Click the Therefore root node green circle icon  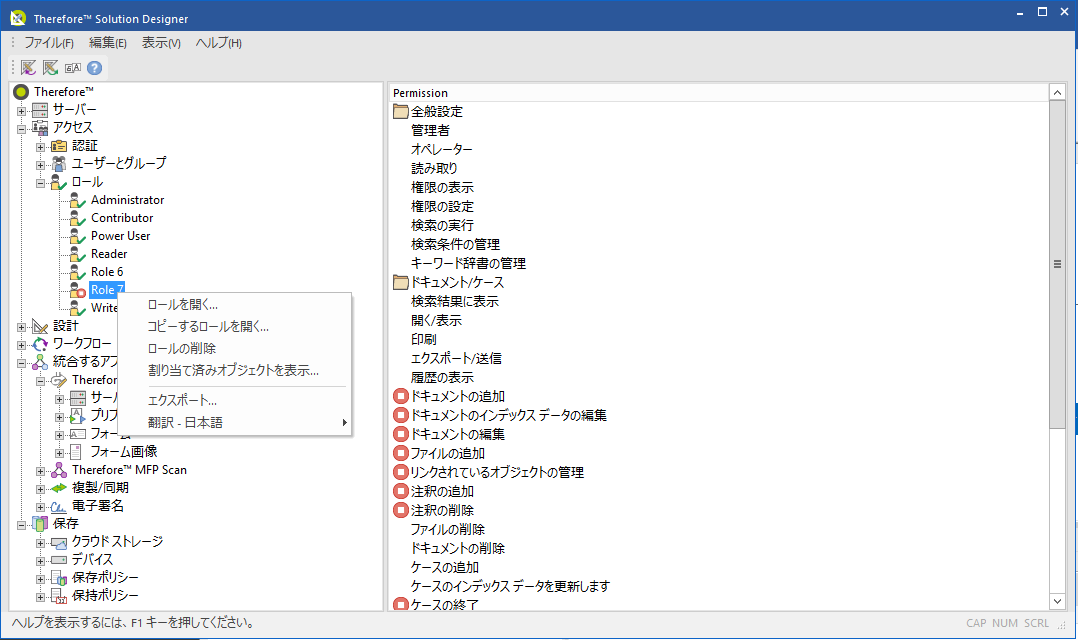coord(21,91)
